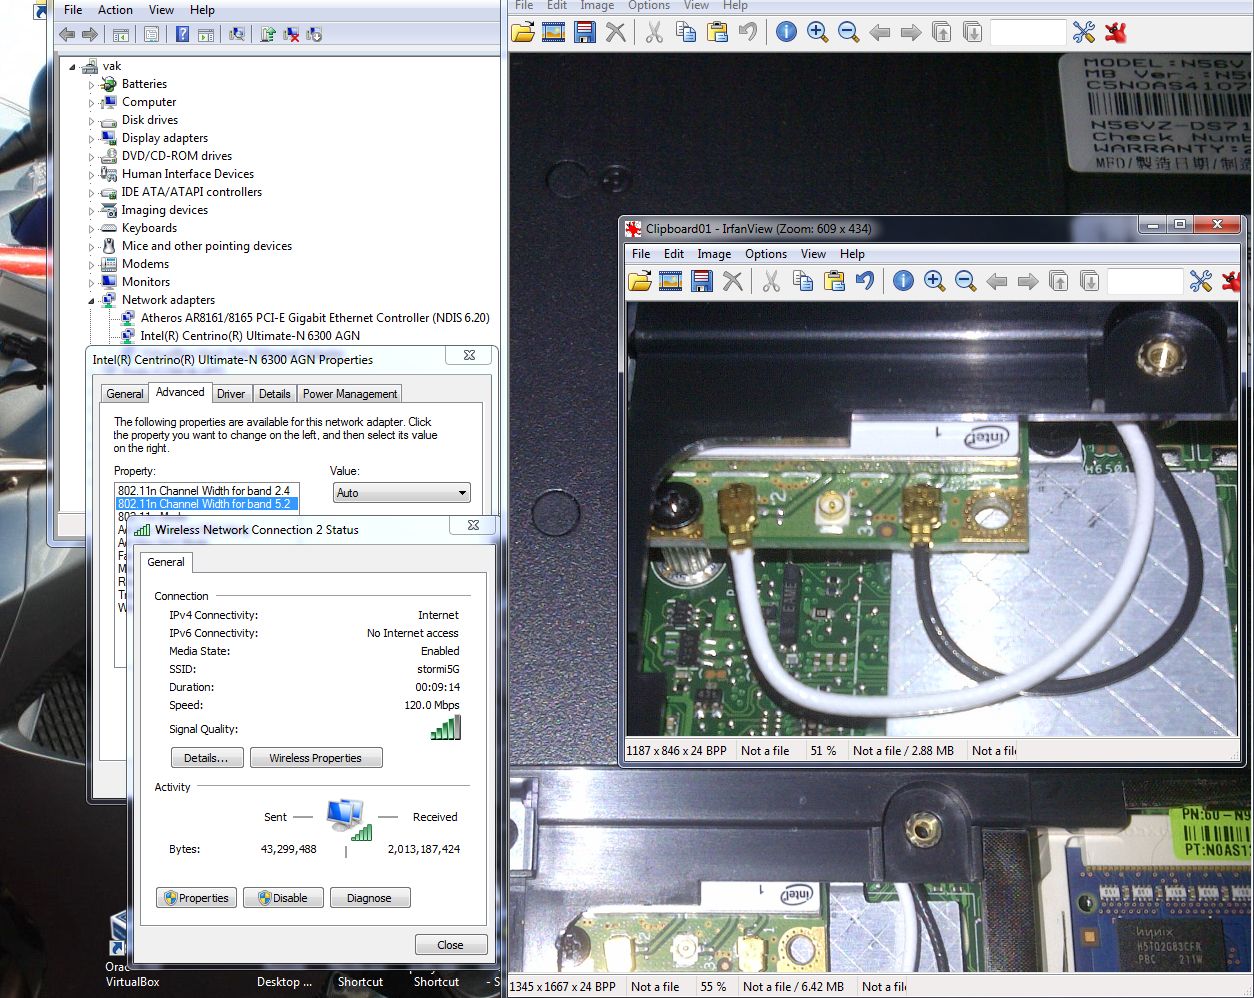Viewport: 1254px width, 998px height.
Task: Open the Value dropdown showing Auto
Action: tap(401, 493)
